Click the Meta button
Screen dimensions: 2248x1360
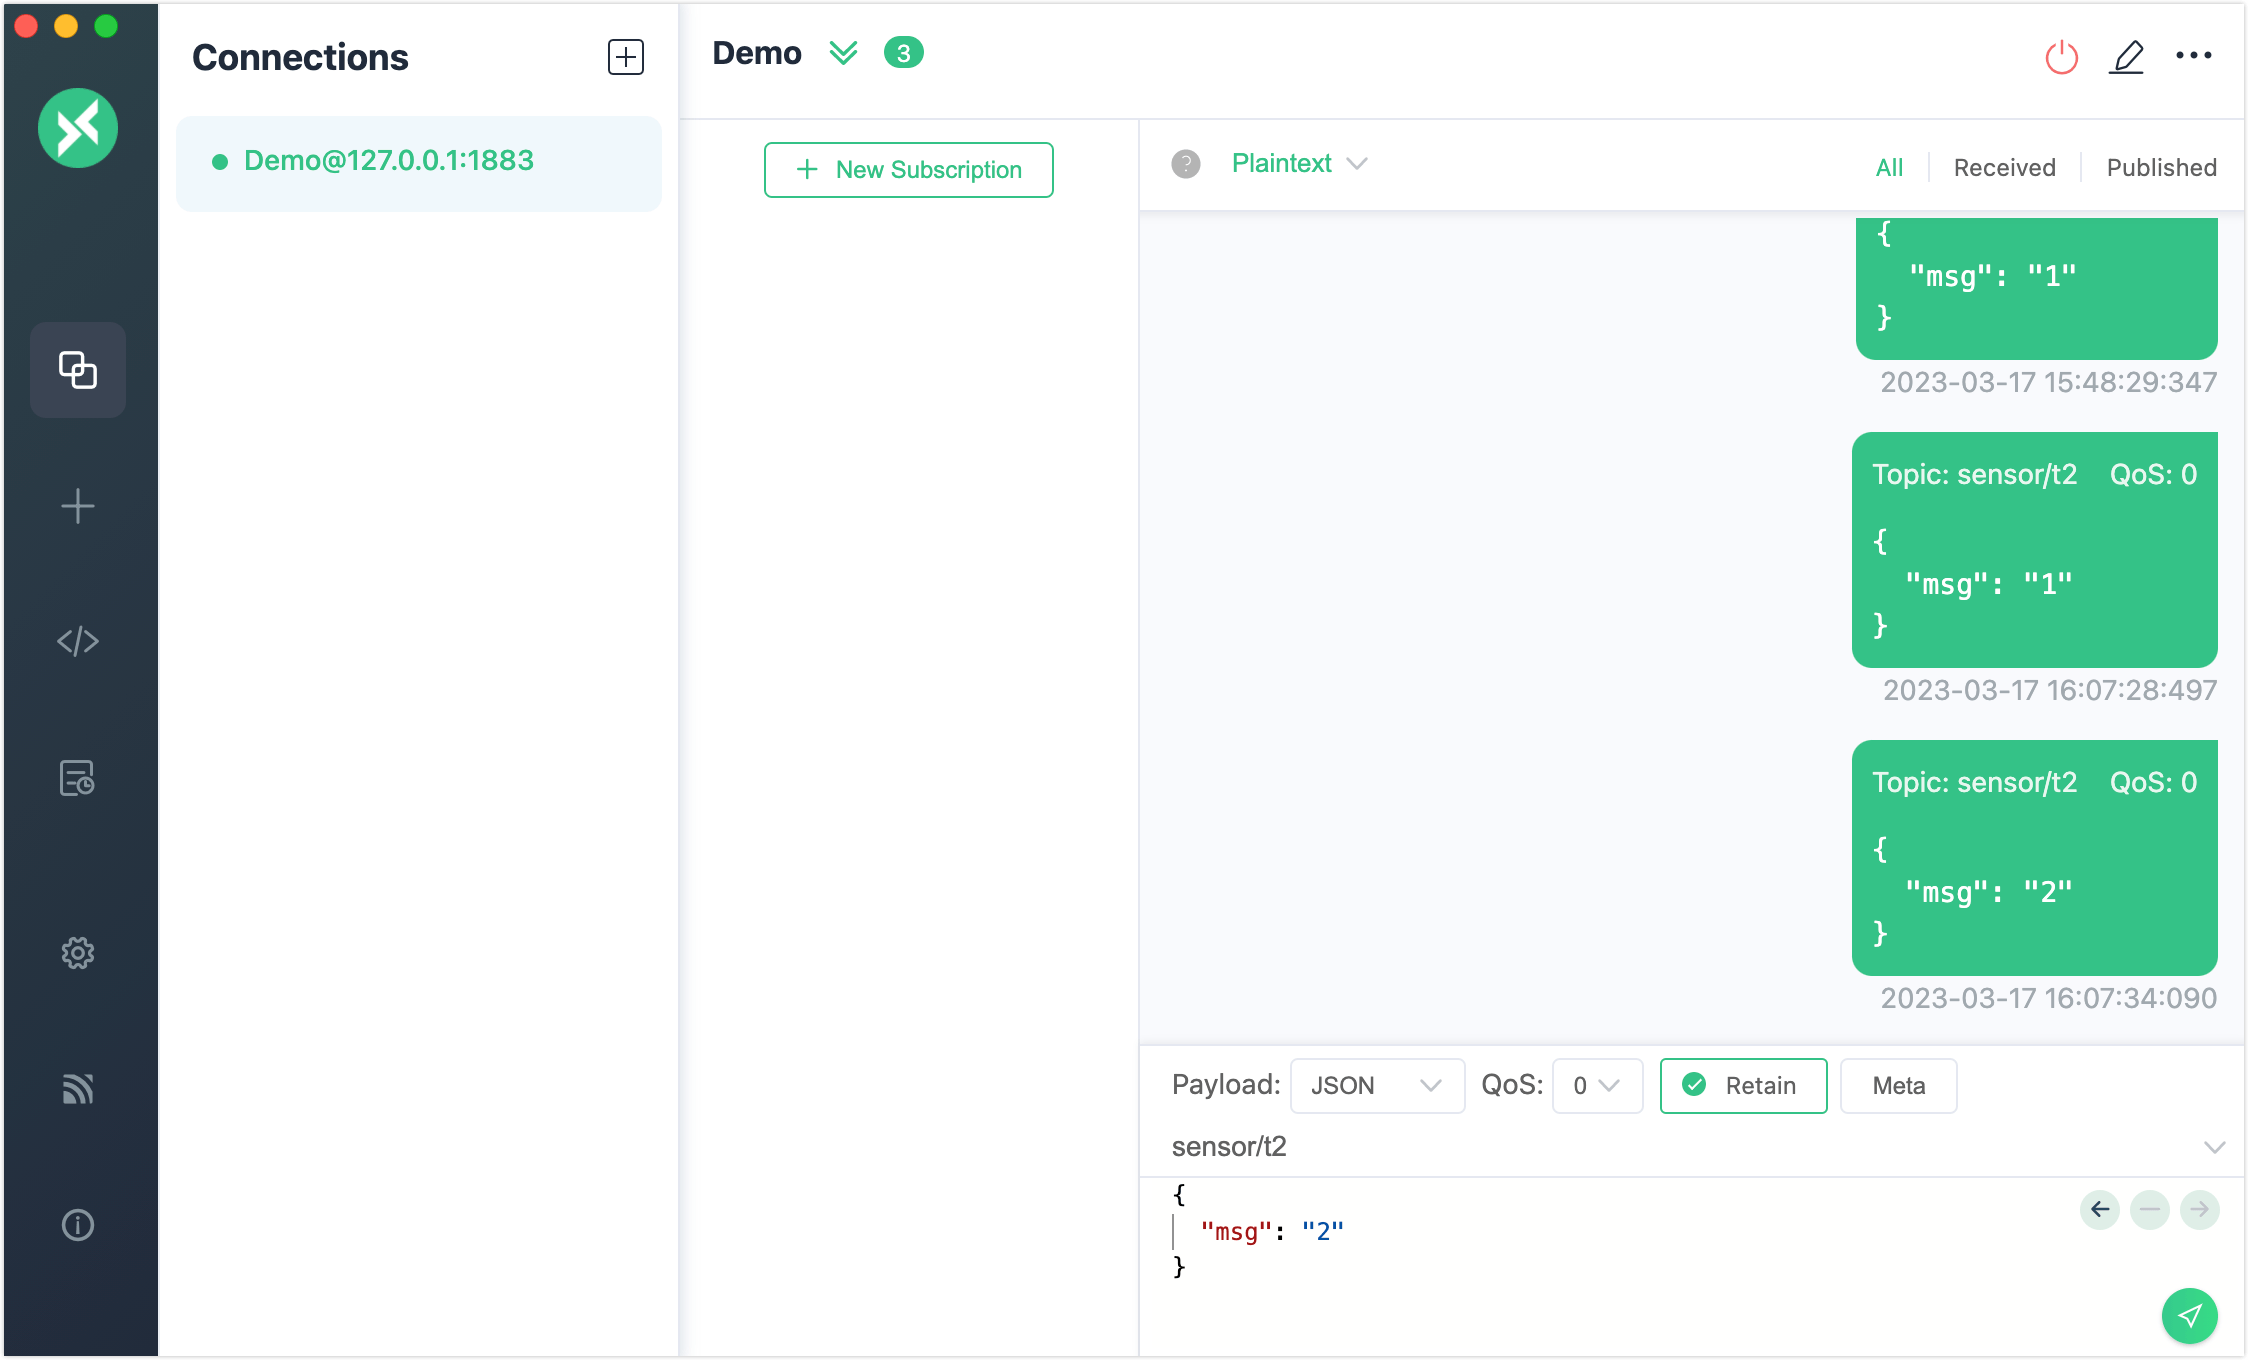point(1898,1085)
